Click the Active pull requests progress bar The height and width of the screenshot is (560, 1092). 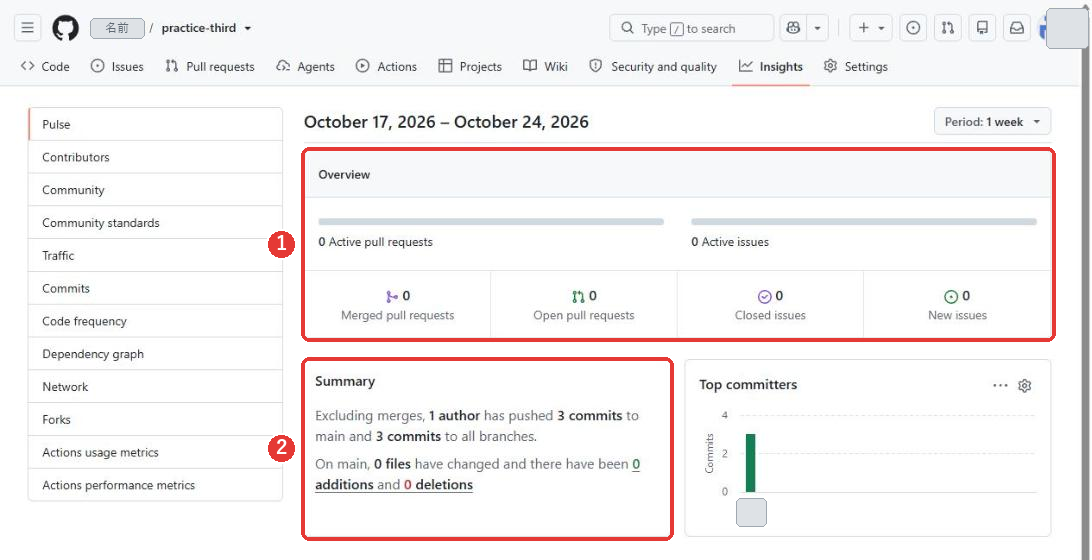491,221
